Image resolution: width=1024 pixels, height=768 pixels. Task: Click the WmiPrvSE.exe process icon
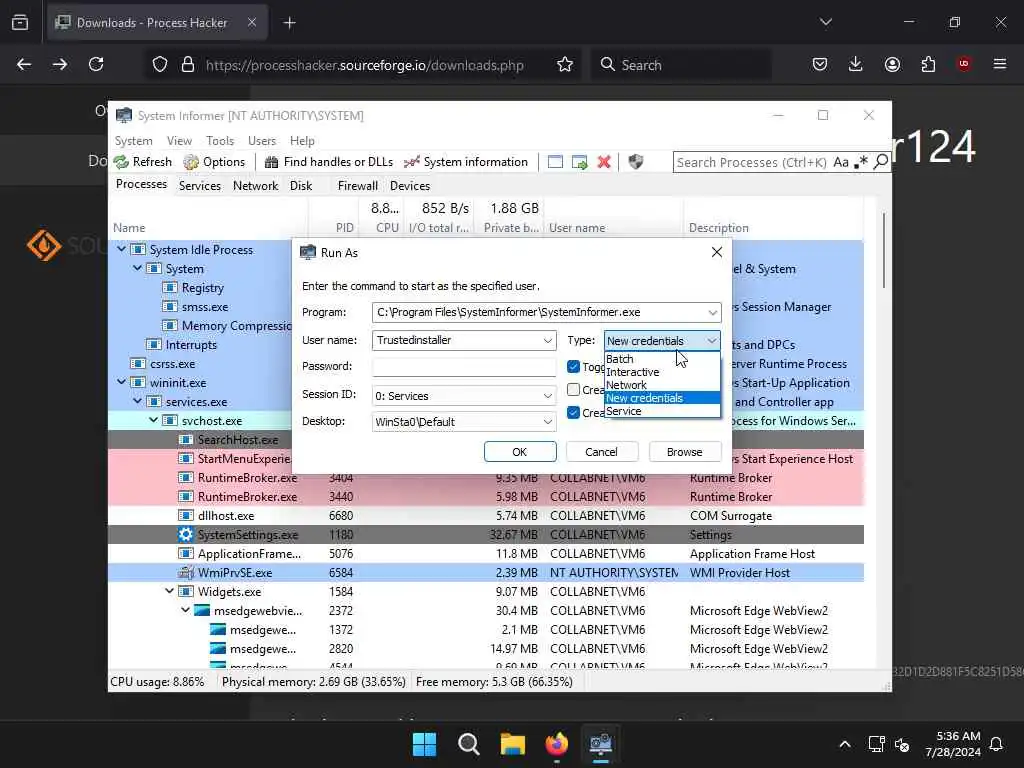(x=186, y=573)
